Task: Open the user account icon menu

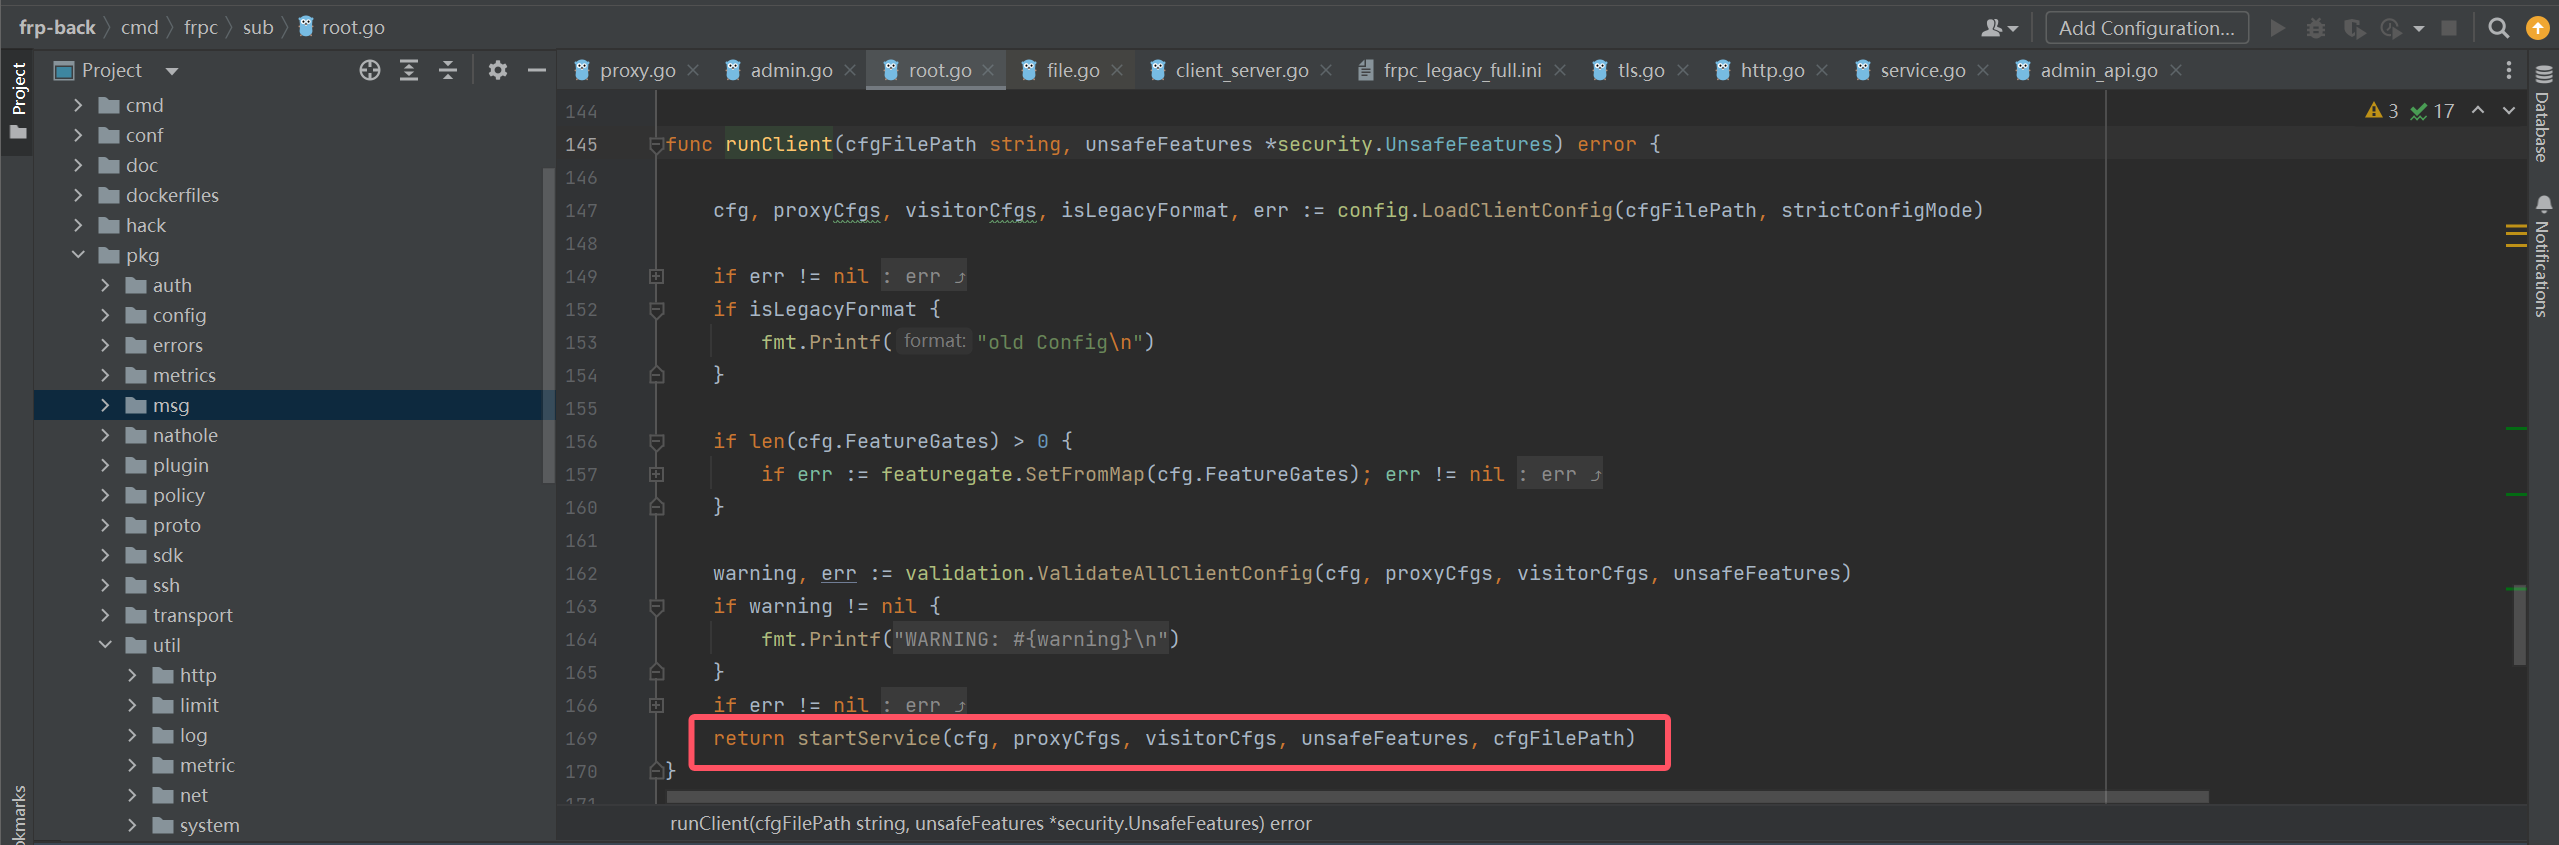Action: (1999, 28)
